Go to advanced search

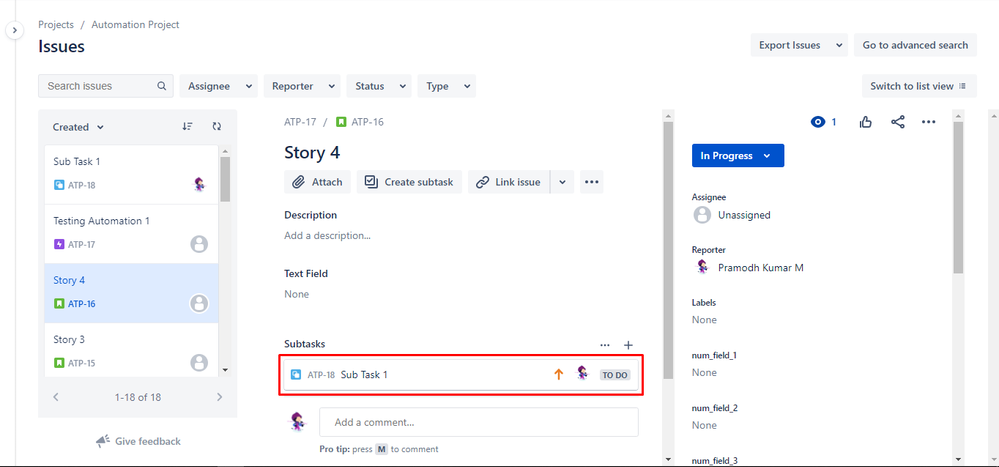coord(916,45)
